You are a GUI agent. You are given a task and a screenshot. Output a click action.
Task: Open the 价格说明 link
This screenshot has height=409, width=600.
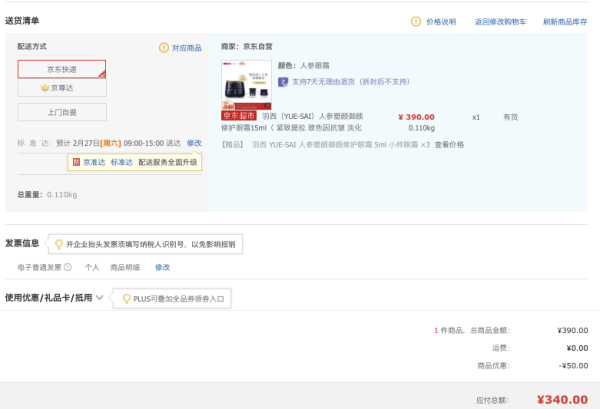[x=441, y=22]
